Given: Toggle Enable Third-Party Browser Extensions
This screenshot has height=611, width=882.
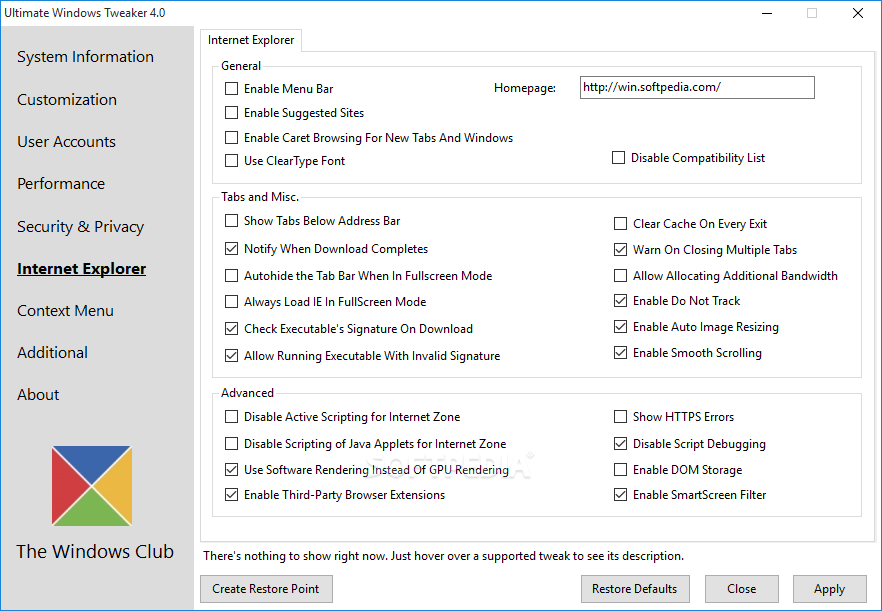Looking at the screenshot, I should (231, 495).
